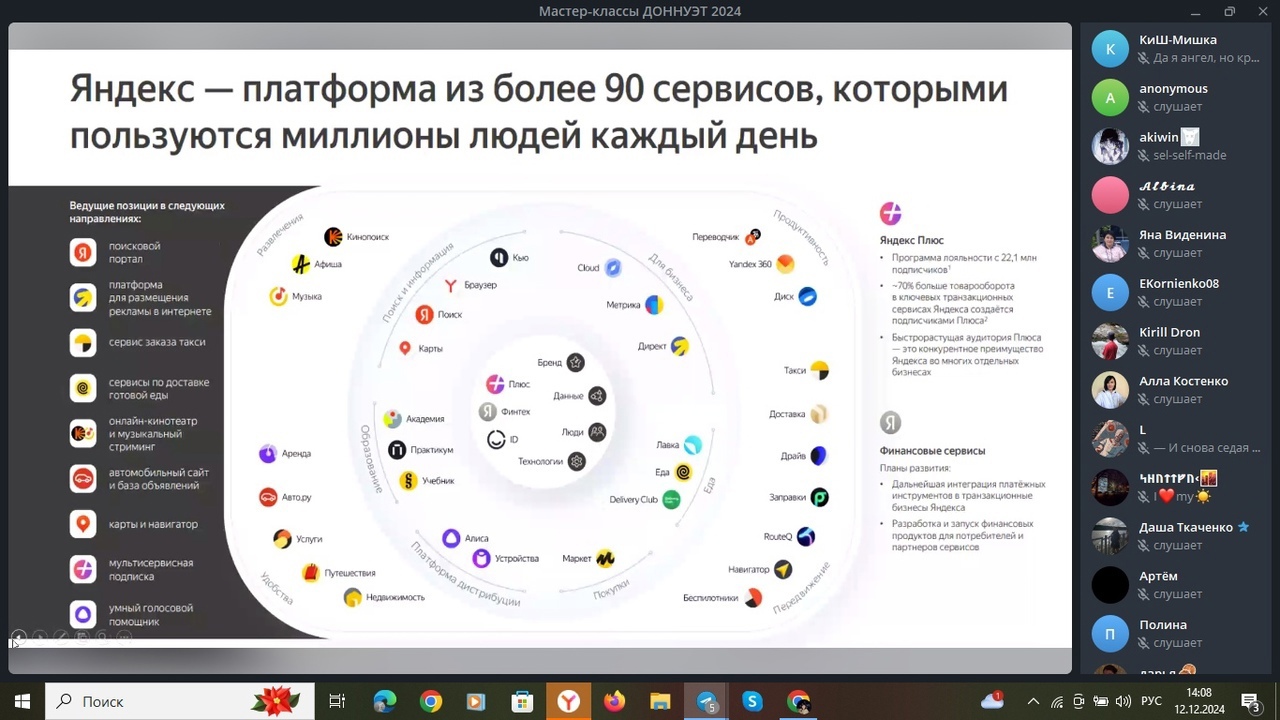This screenshot has height=720, width=1280.
Task: Launch Skype from the taskbar
Action: pyautogui.click(x=753, y=701)
